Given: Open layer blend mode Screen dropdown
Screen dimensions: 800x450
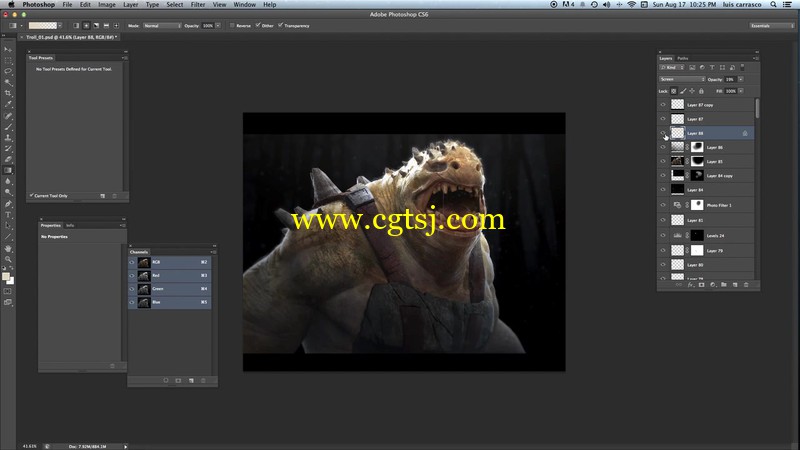Looking at the screenshot, I should pyautogui.click(x=682, y=79).
